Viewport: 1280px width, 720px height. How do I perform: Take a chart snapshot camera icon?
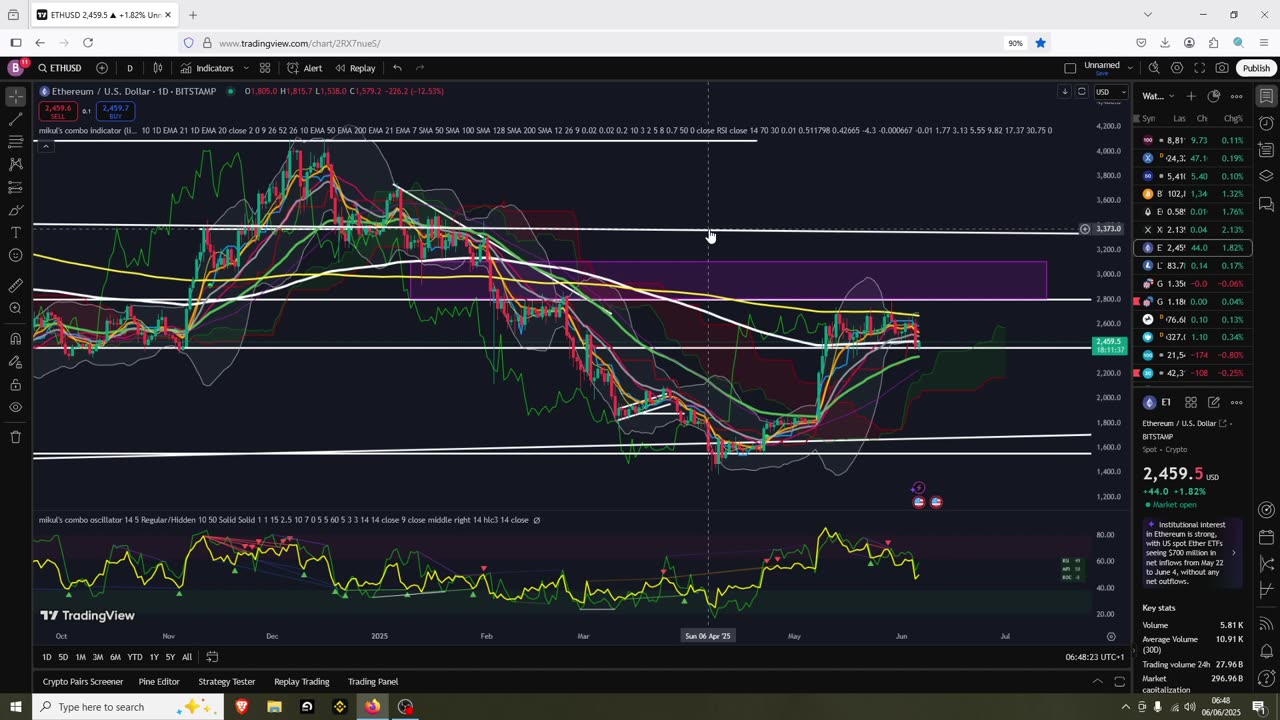[x=1222, y=68]
